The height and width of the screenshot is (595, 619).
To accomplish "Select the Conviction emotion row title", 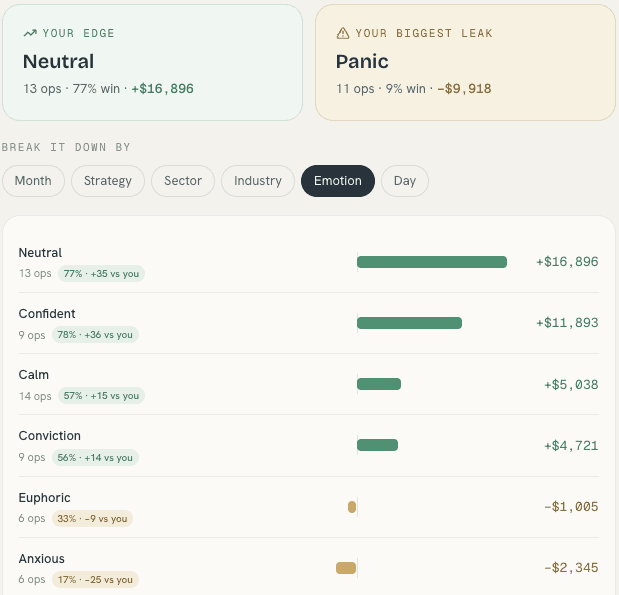I will 50,435.
